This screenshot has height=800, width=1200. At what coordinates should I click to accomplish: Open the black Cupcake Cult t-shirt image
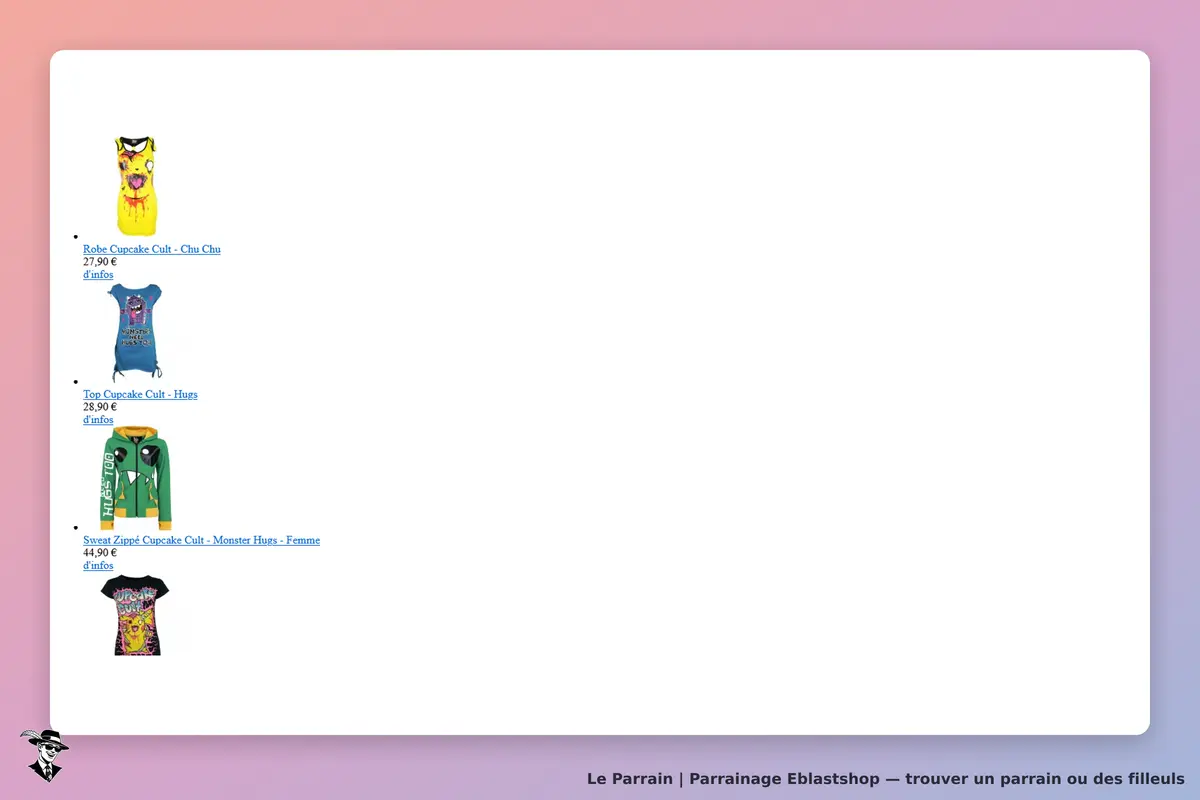(135, 616)
